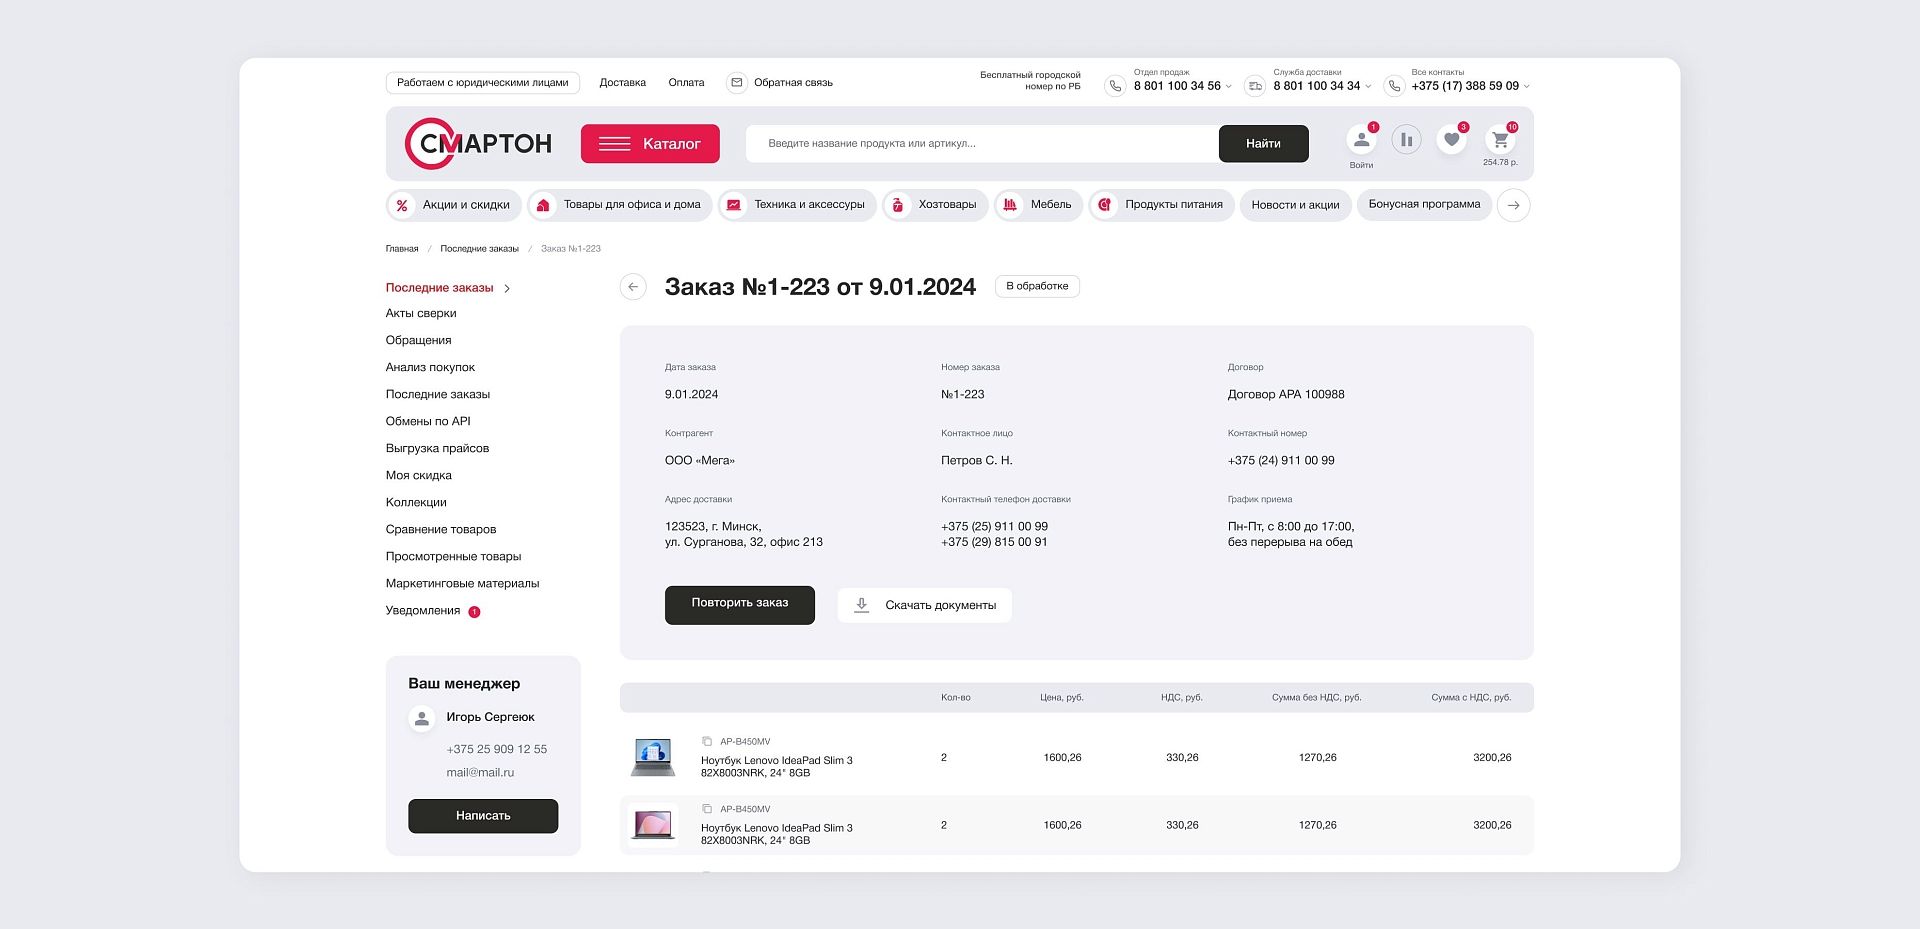
Task: Click the product search input field
Action: [980, 144]
